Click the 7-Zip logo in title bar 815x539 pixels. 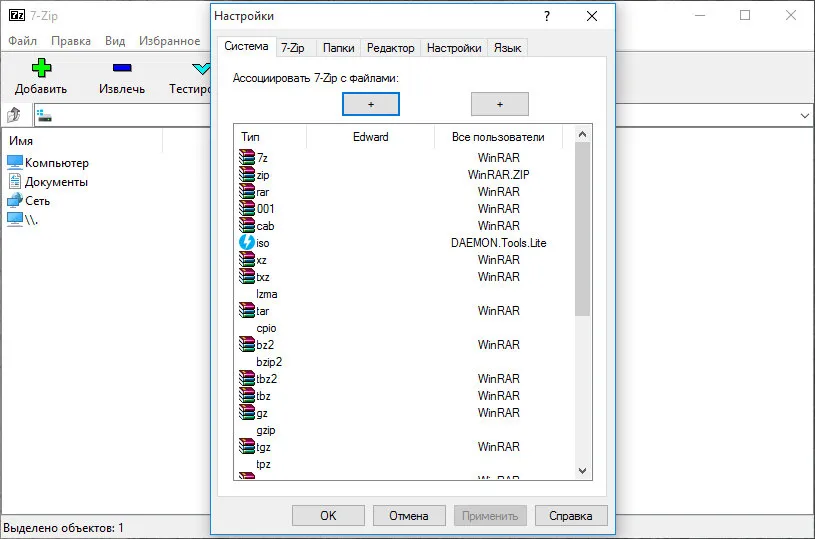(x=17, y=15)
